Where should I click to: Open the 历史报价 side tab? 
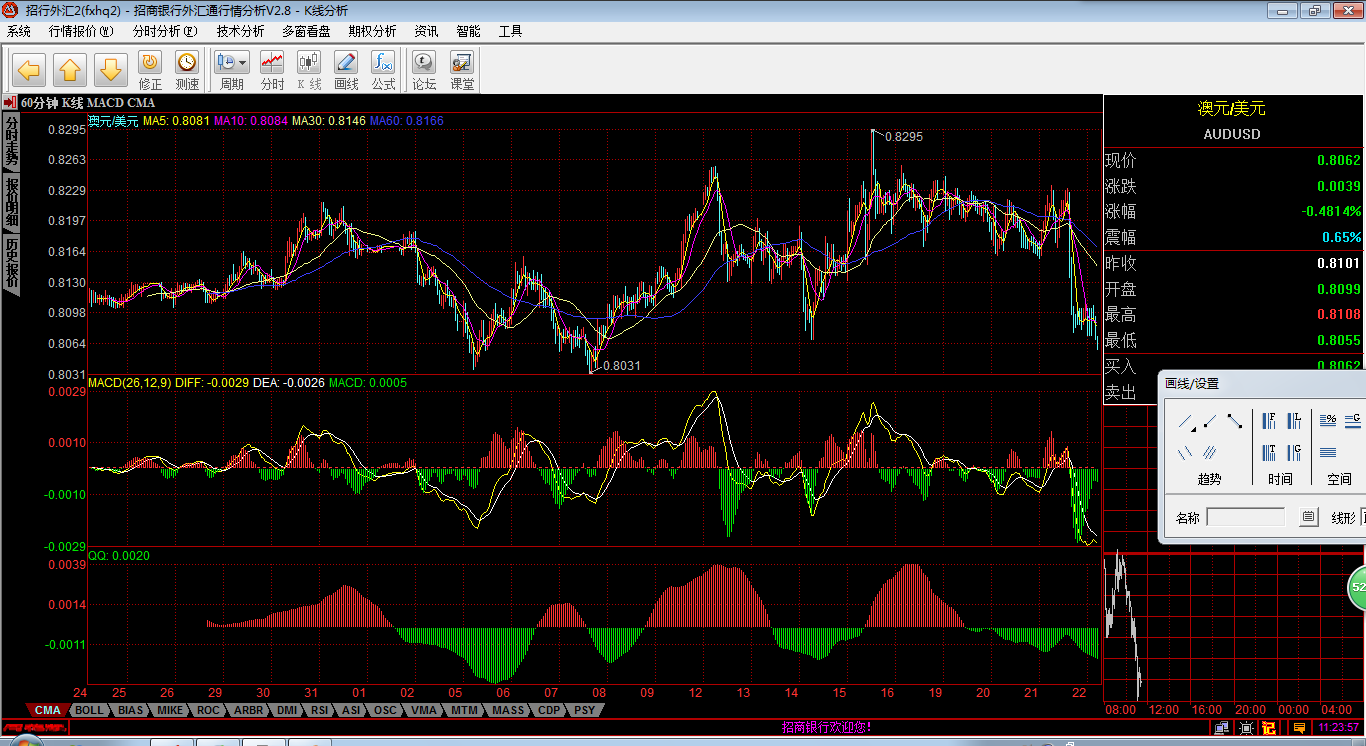(x=11, y=263)
